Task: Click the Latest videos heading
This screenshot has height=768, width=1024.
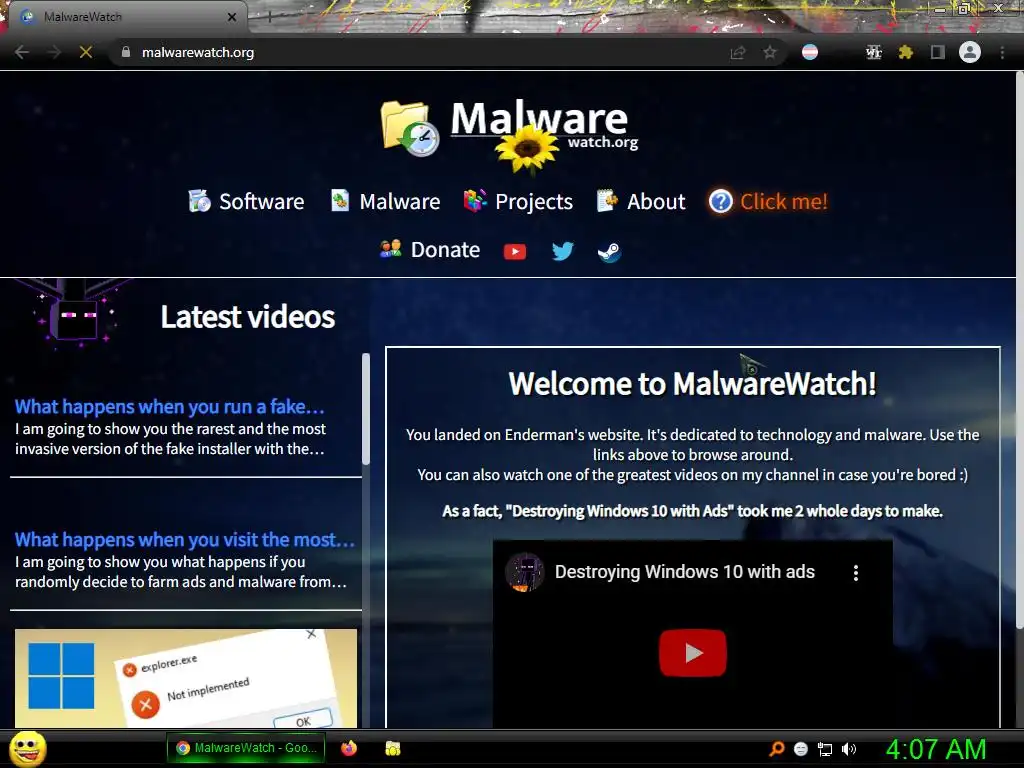Action: [248, 317]
